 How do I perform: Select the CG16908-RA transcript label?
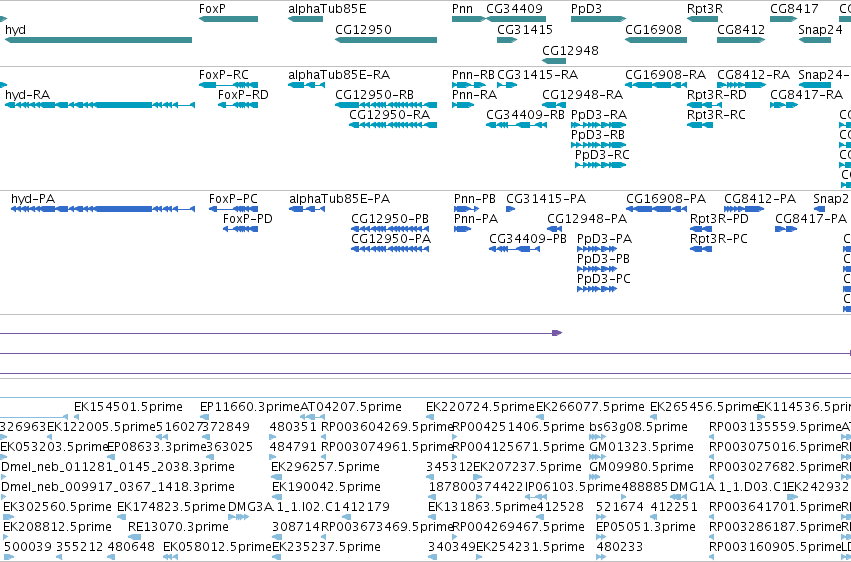tap(665, 74)
